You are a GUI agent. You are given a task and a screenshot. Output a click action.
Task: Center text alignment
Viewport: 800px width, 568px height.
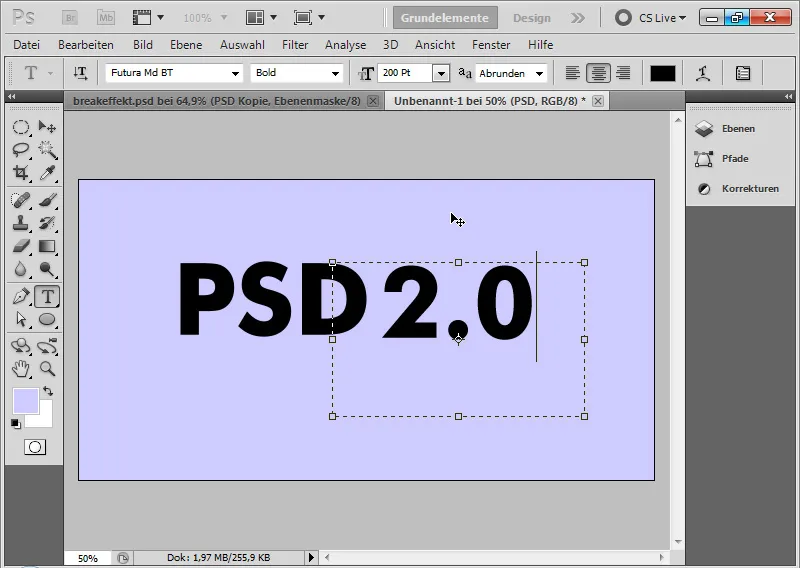pyautogui.click(x=598, y=73)
